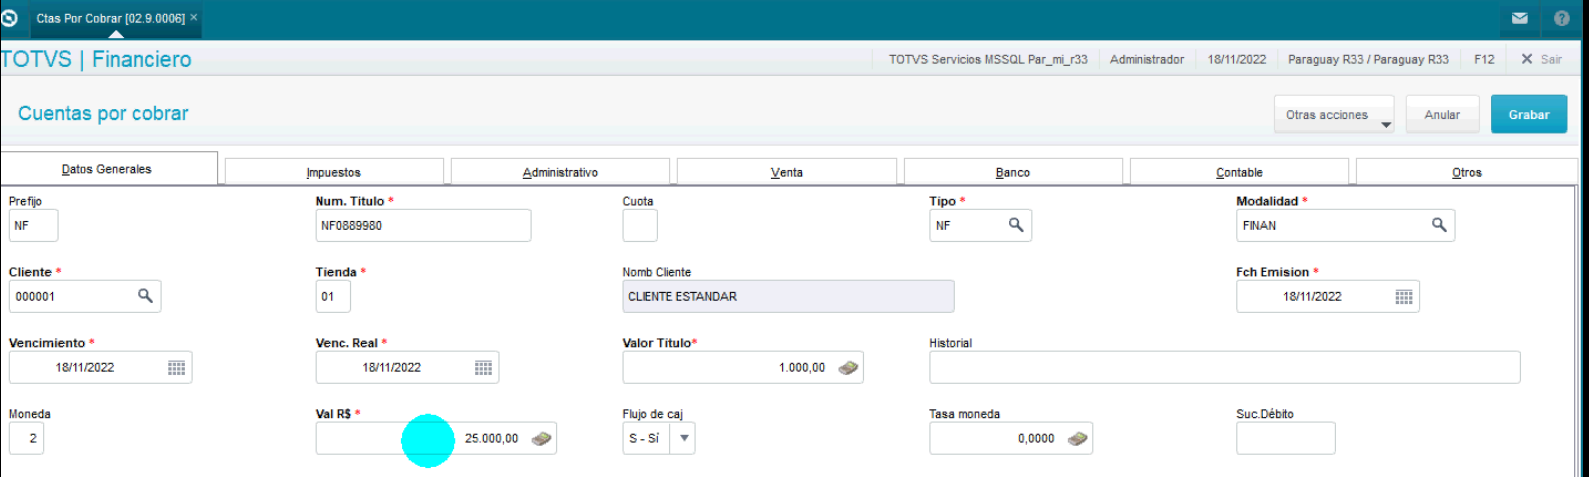Click the Nomb Cliente field
1589x477 pixels.
pos(788,296)
